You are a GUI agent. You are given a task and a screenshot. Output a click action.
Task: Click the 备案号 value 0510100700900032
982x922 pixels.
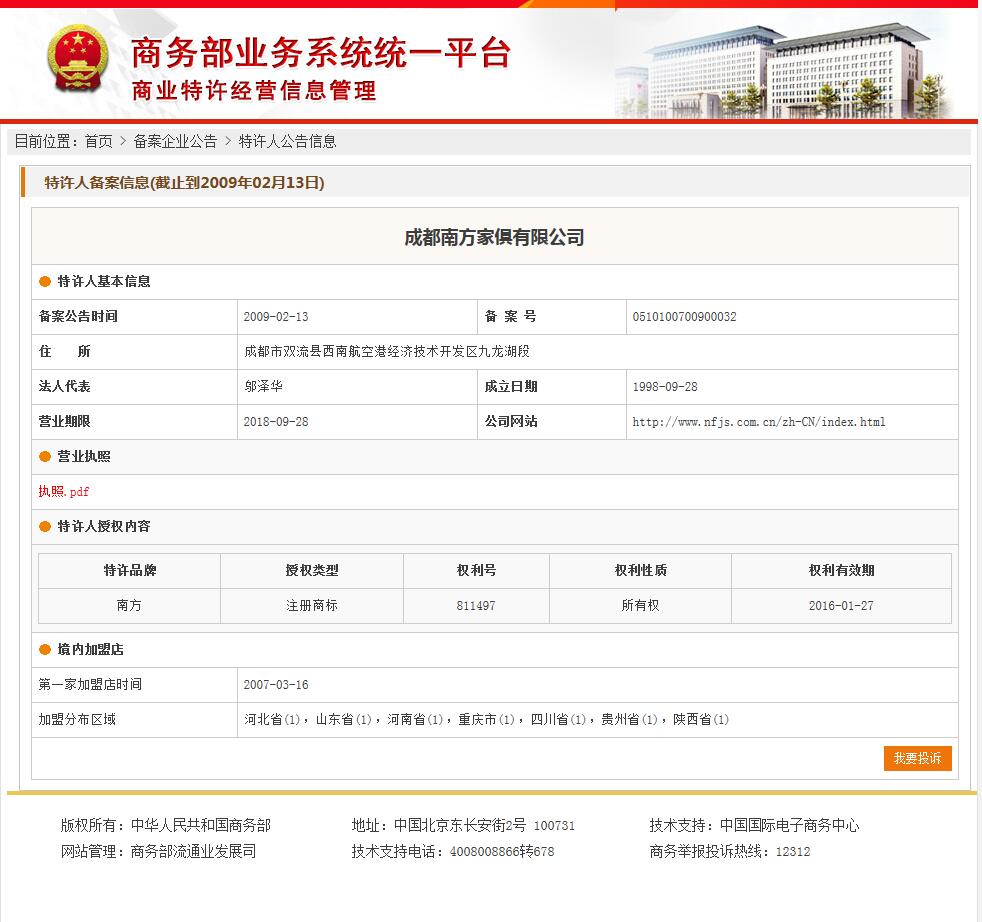pyautogui.click(x=684, y=317)
